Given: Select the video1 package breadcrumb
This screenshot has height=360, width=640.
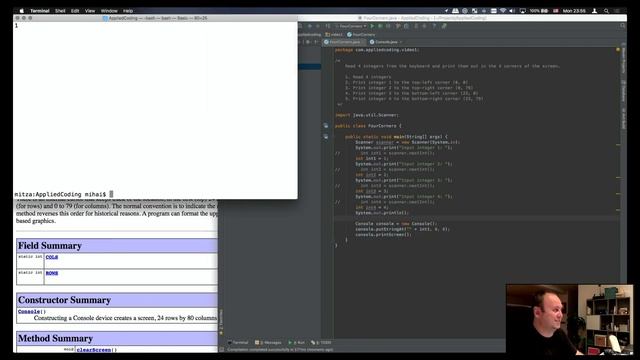Looking at the screenshot, I should (334, 35).
